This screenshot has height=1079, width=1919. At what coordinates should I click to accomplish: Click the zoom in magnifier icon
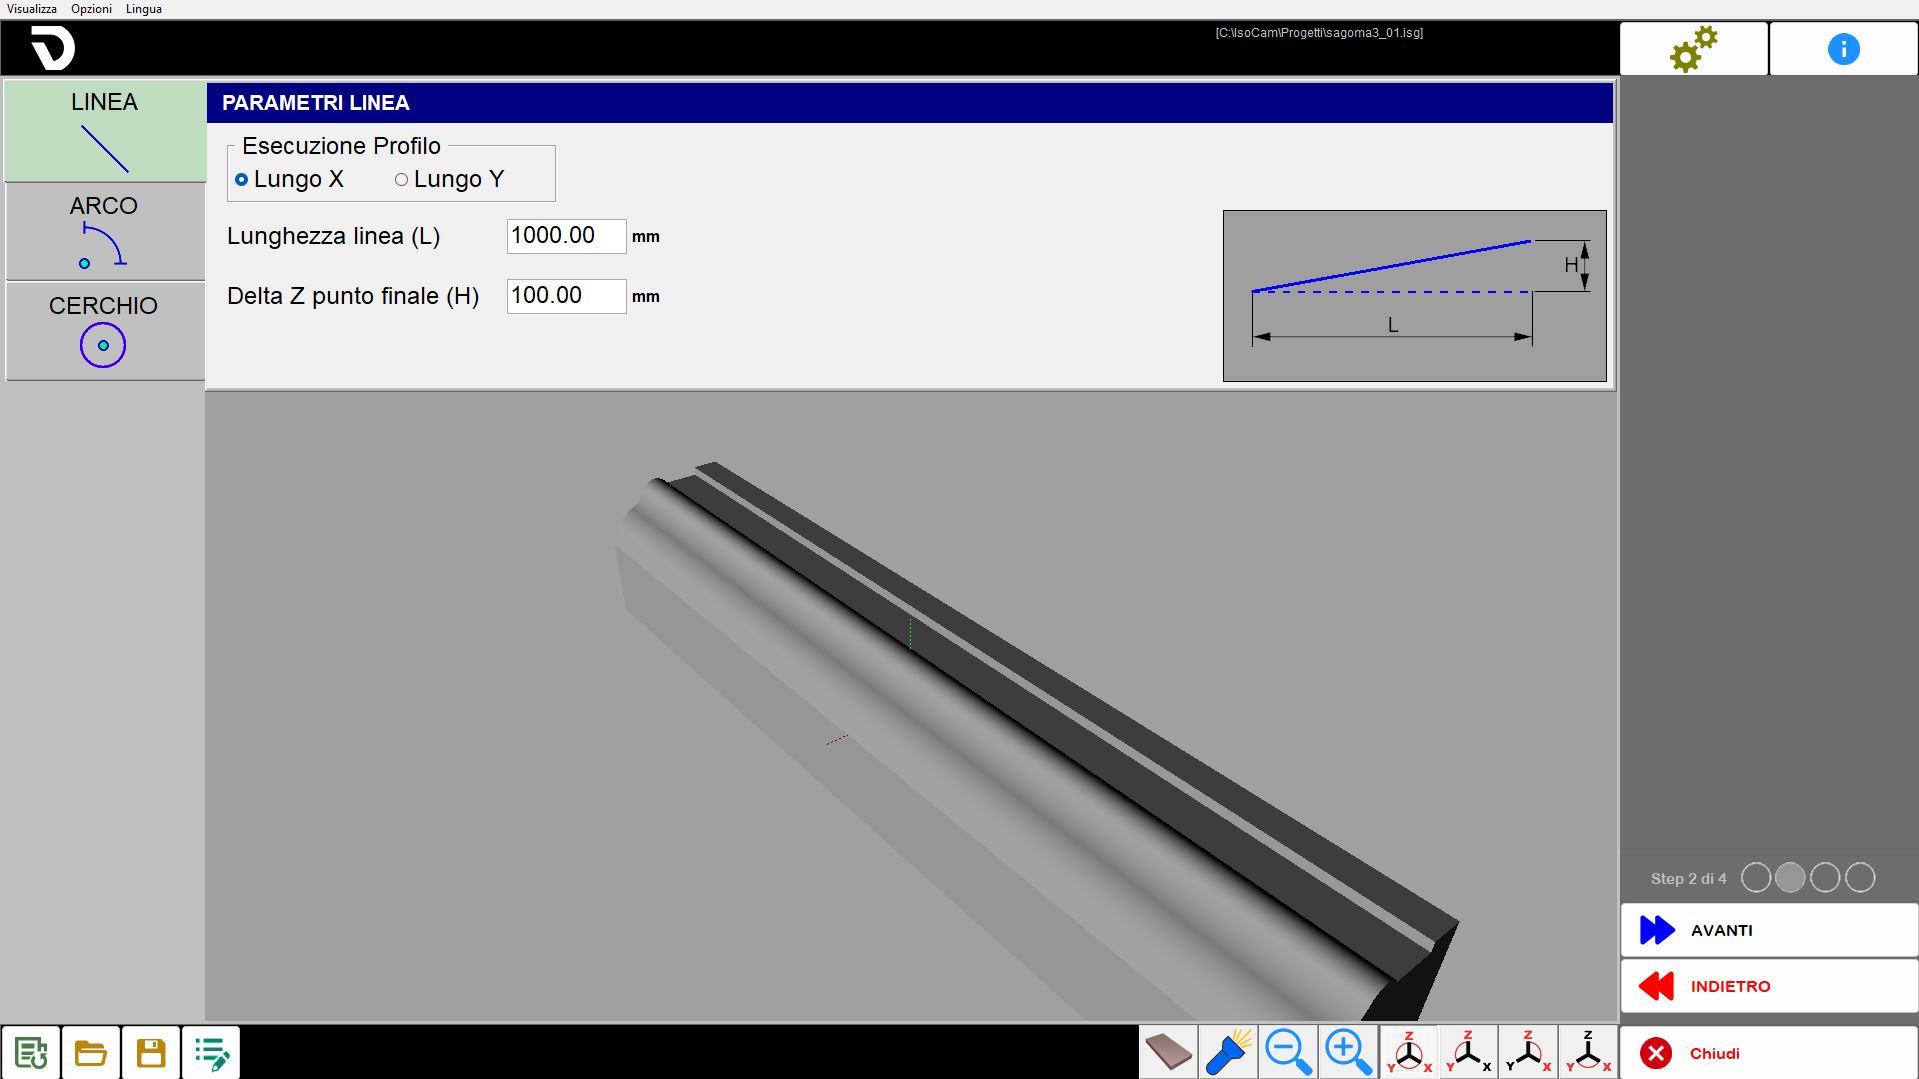[1348, 1052]
